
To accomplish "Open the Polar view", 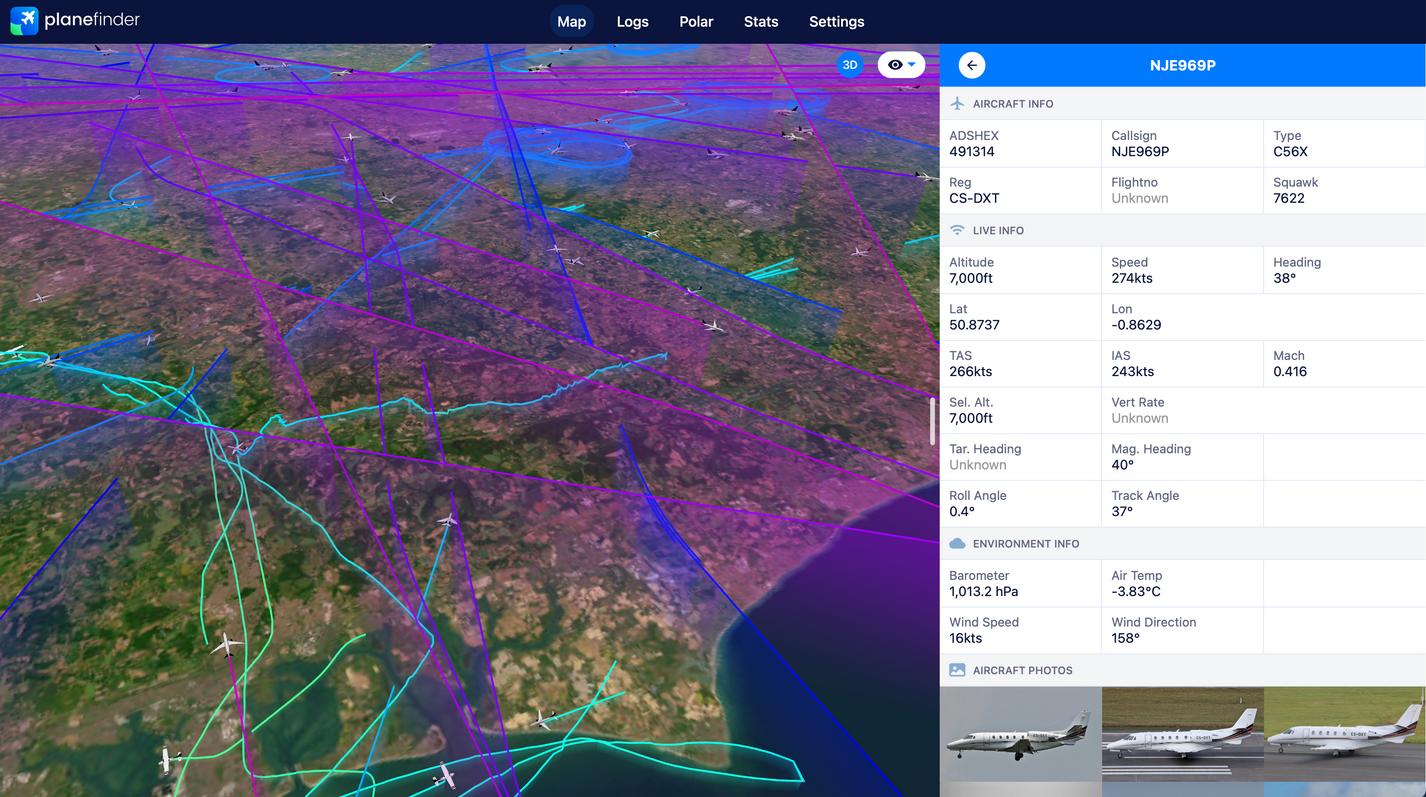I will (x=696, y=21).
